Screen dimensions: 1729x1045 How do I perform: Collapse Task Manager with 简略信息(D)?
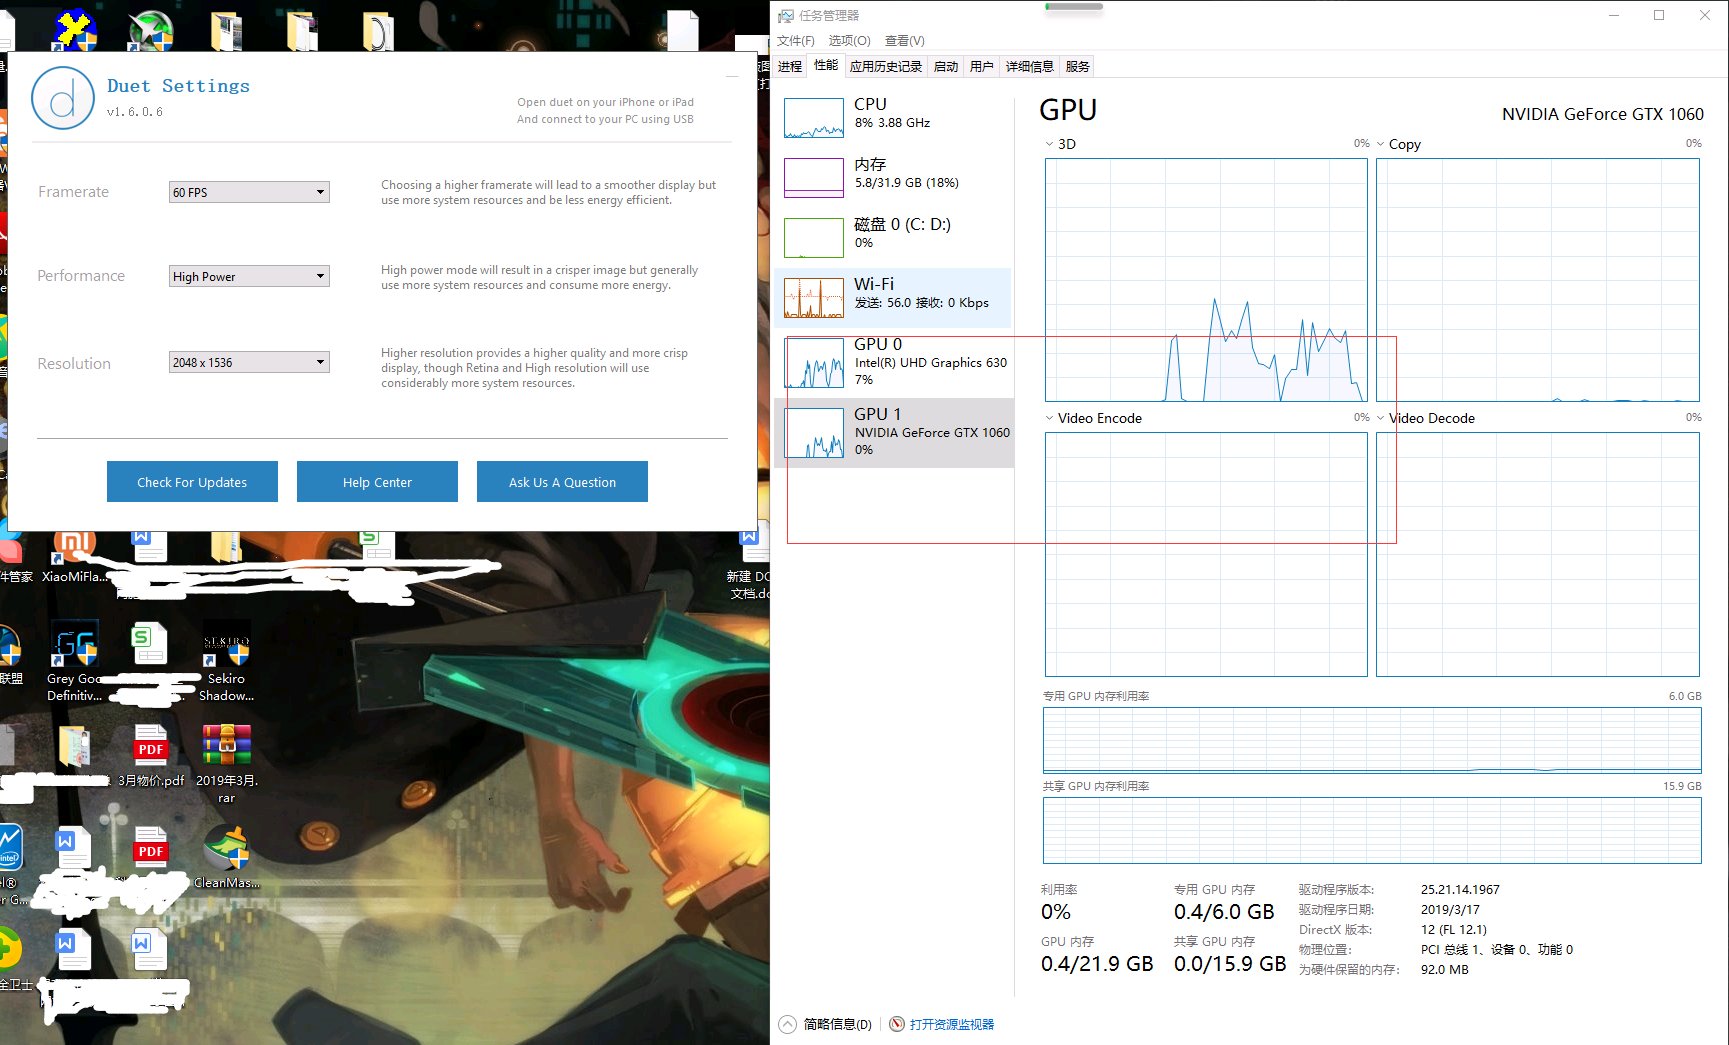point(826,1024)
